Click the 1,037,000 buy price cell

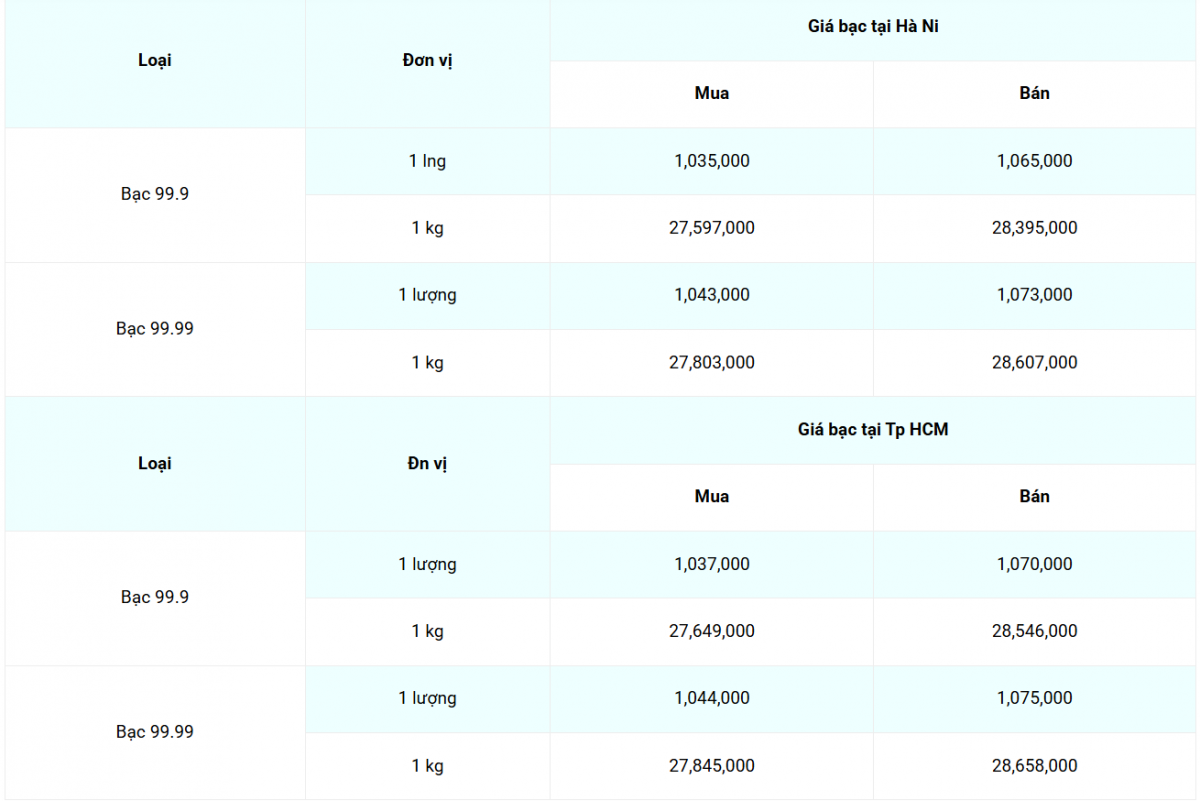tap(711, 564)
